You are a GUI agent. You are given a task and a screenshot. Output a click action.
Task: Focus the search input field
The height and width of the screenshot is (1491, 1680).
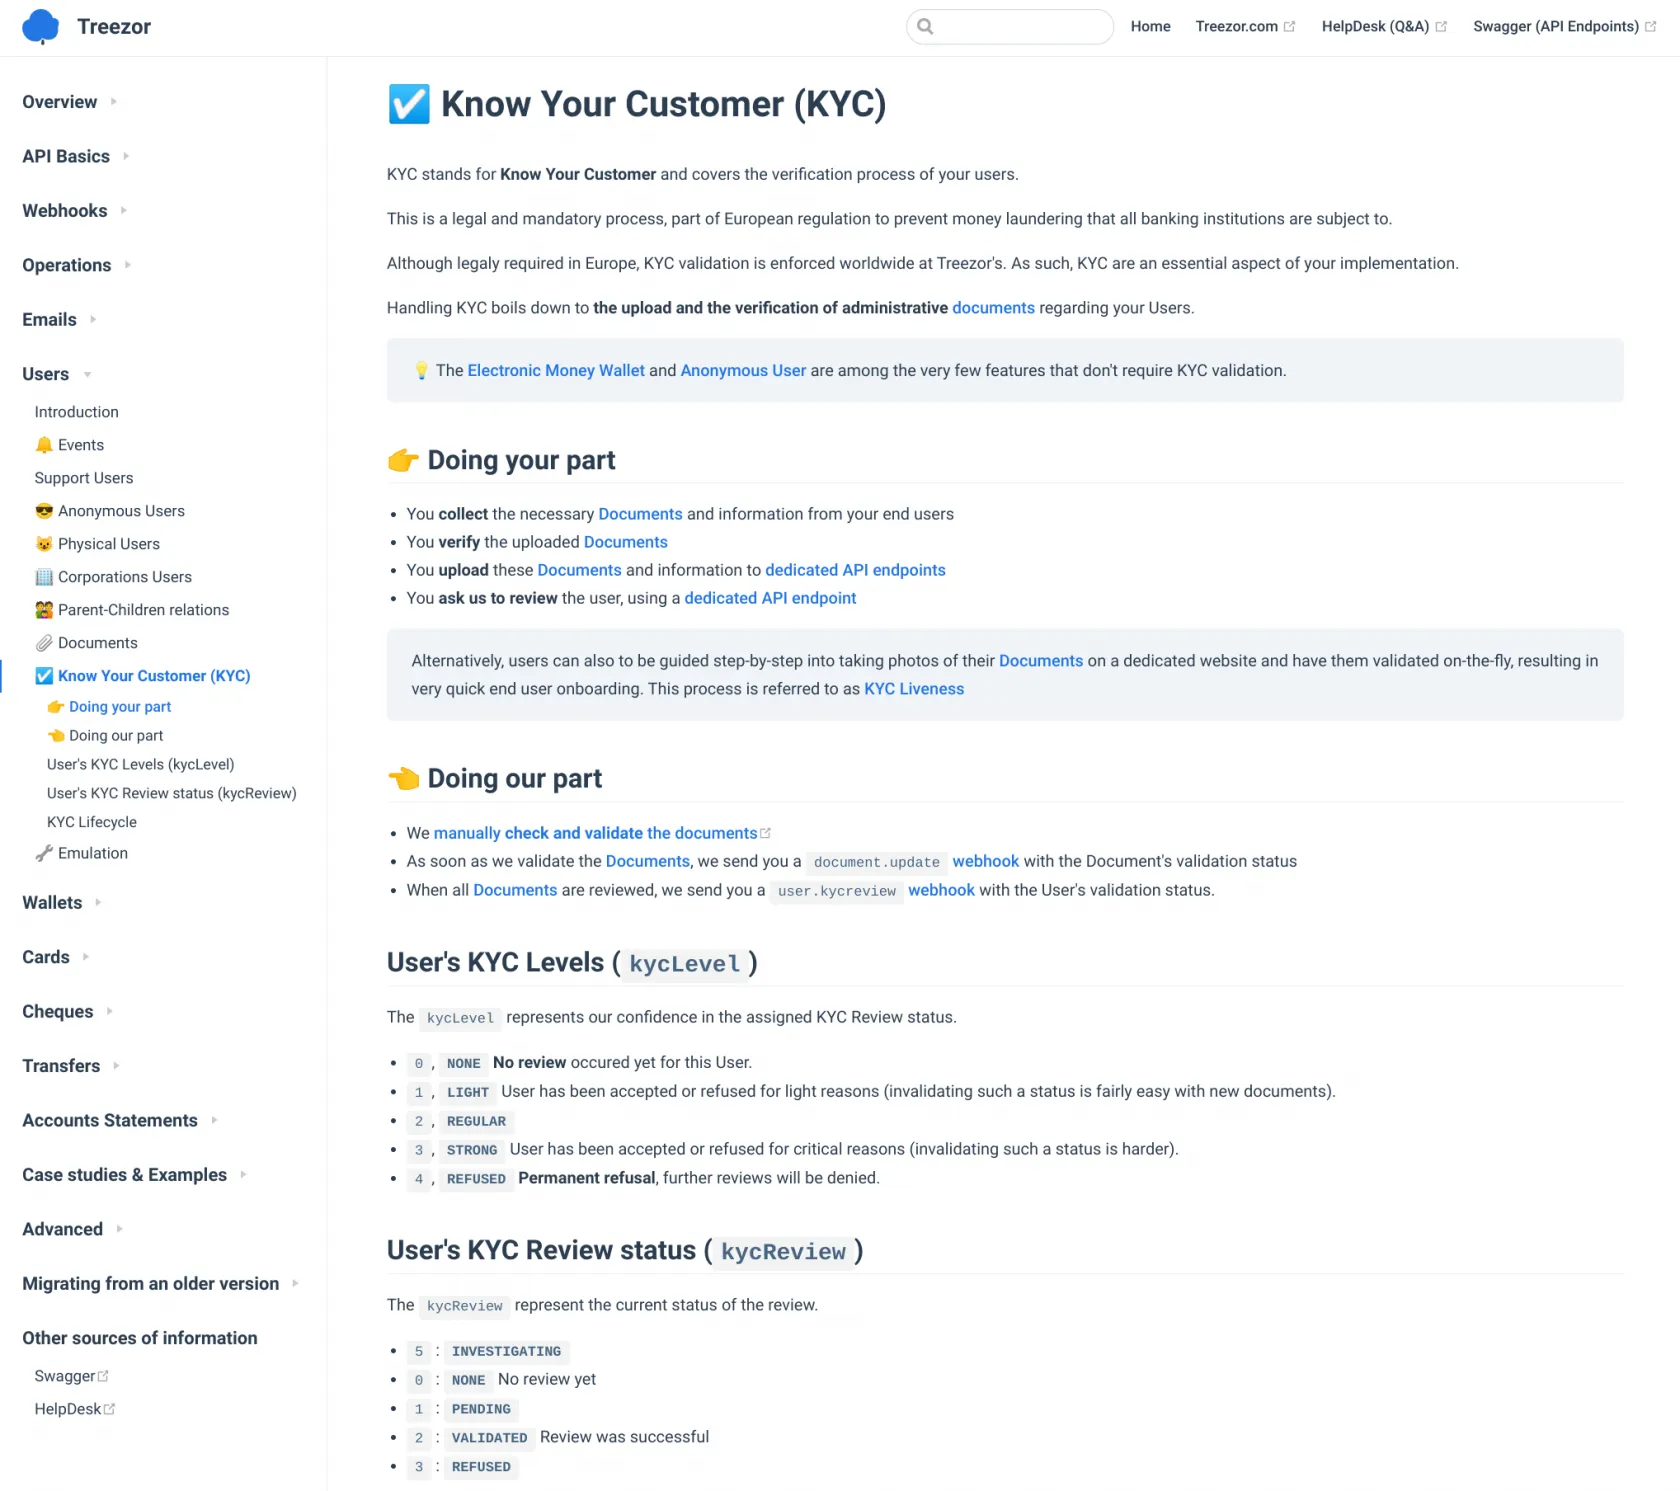tap(1022, 27)
